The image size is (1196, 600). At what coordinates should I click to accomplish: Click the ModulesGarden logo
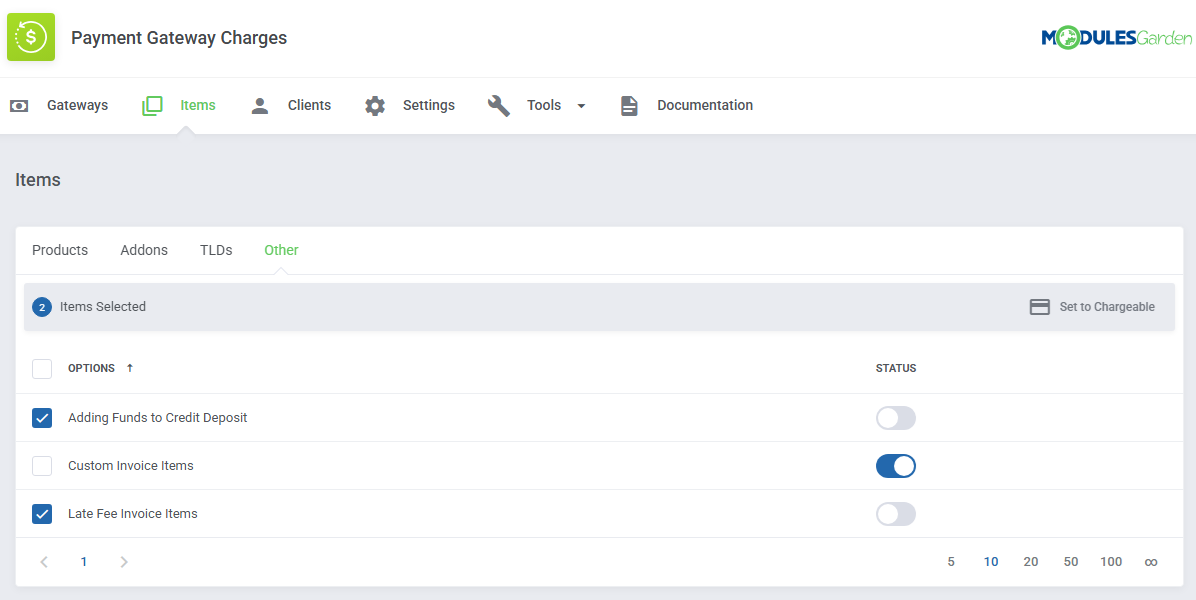tap(1116, 38)
